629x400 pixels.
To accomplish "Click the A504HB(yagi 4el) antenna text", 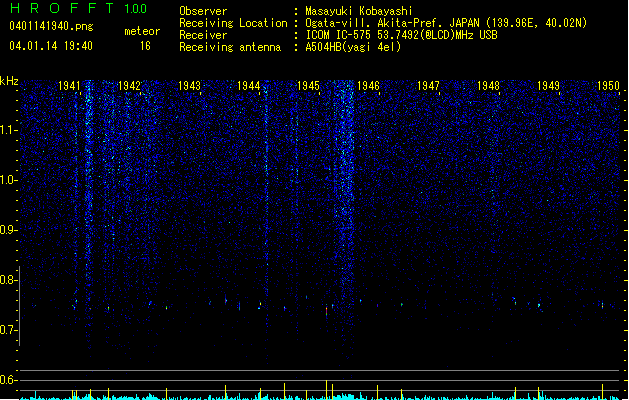I will 353,47.
